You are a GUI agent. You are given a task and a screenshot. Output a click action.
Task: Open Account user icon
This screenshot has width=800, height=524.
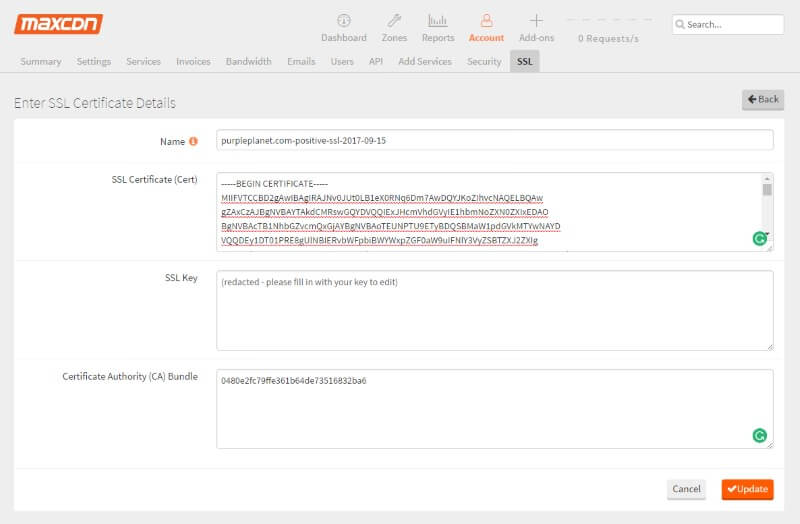[x=486, y=21]
